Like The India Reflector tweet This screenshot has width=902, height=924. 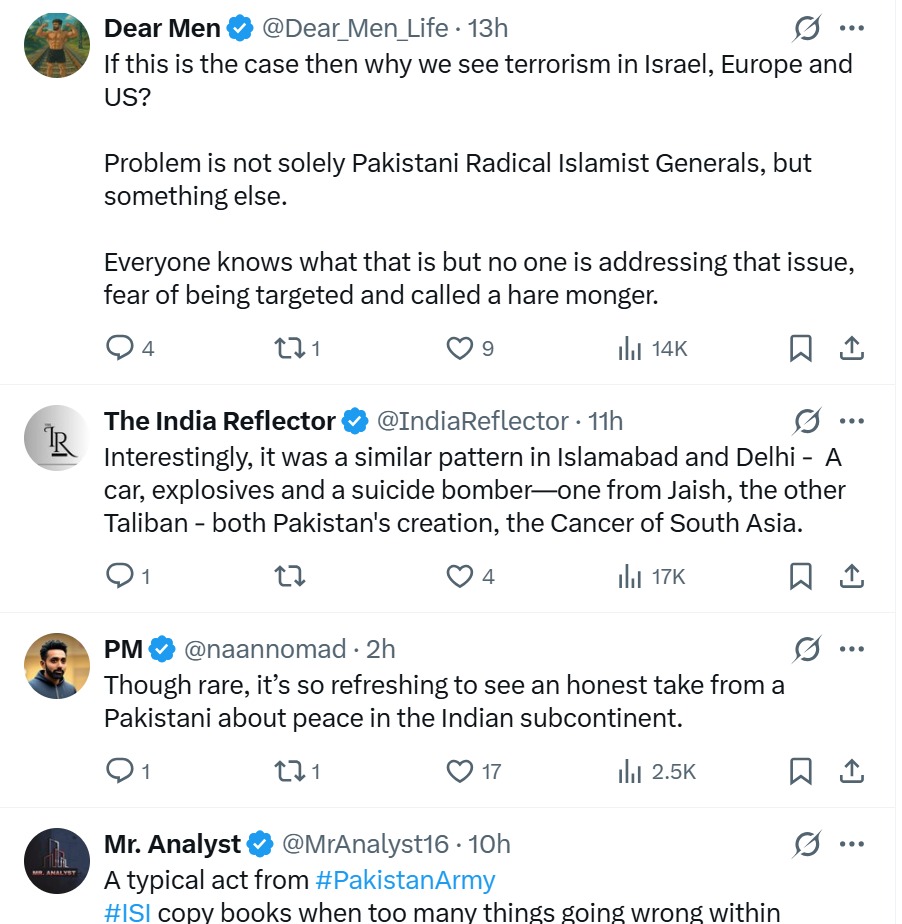459,576
